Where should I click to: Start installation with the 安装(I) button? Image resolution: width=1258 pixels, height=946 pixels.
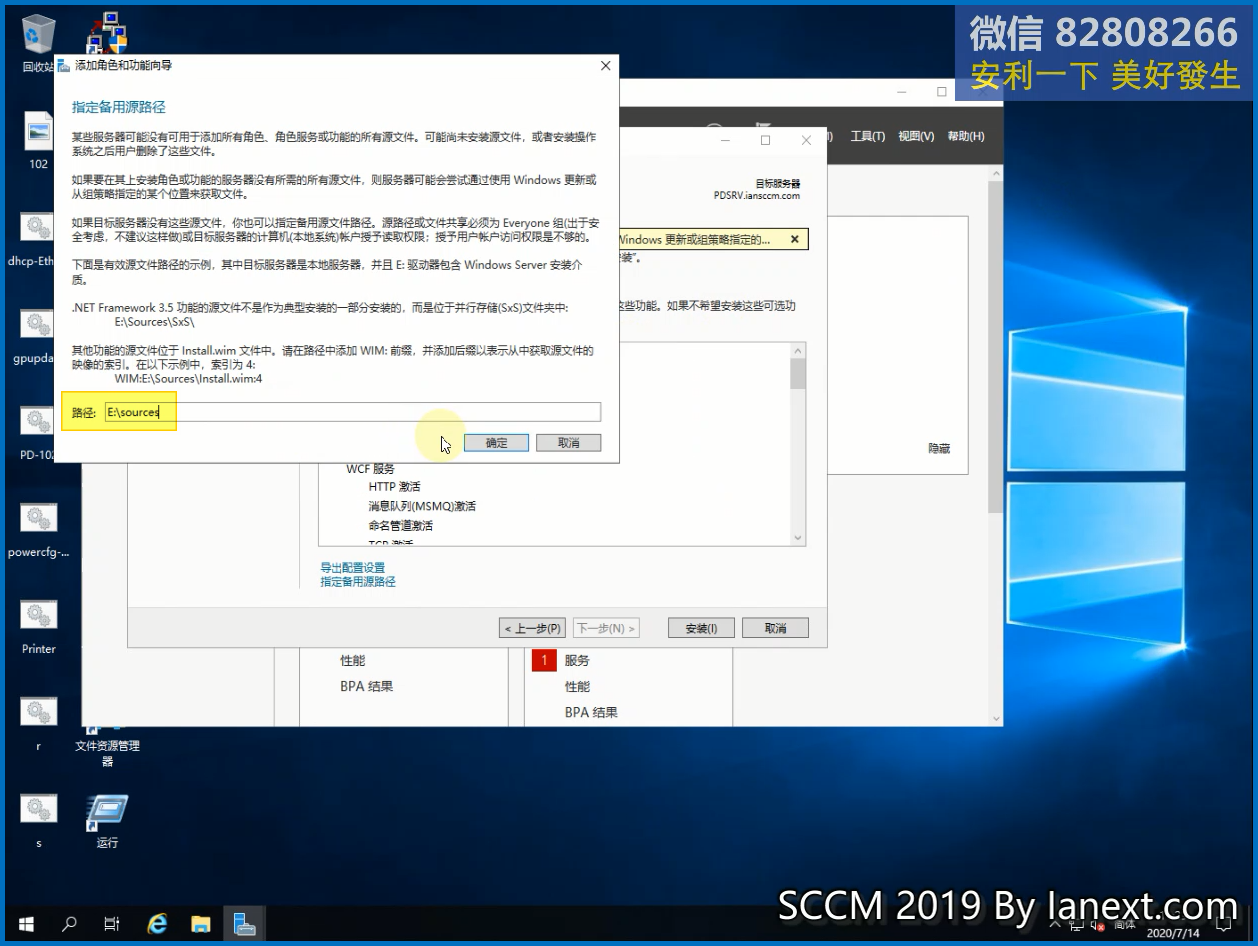click(701, 628)
